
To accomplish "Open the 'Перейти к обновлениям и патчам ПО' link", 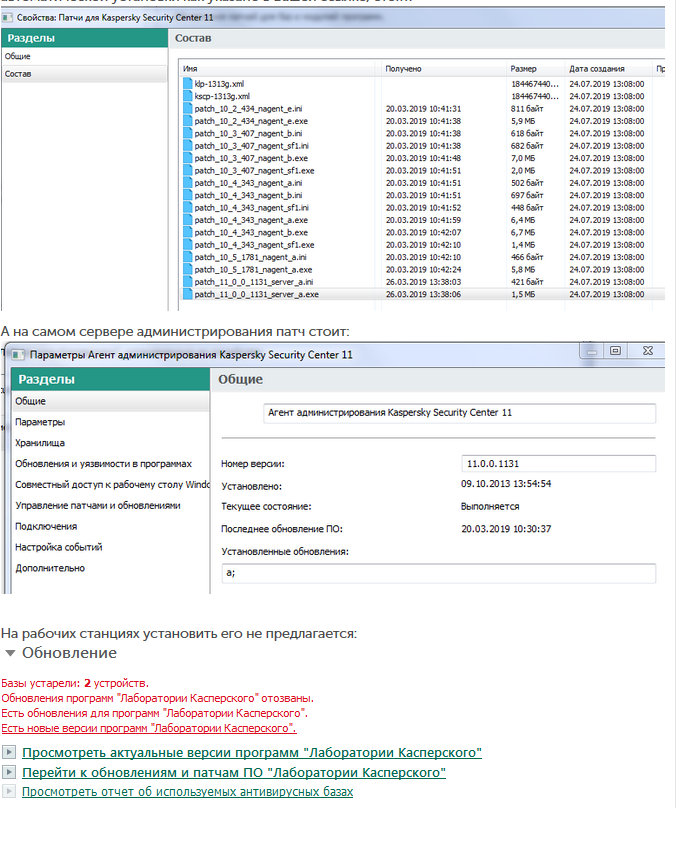I will click(x=234, y=773).
